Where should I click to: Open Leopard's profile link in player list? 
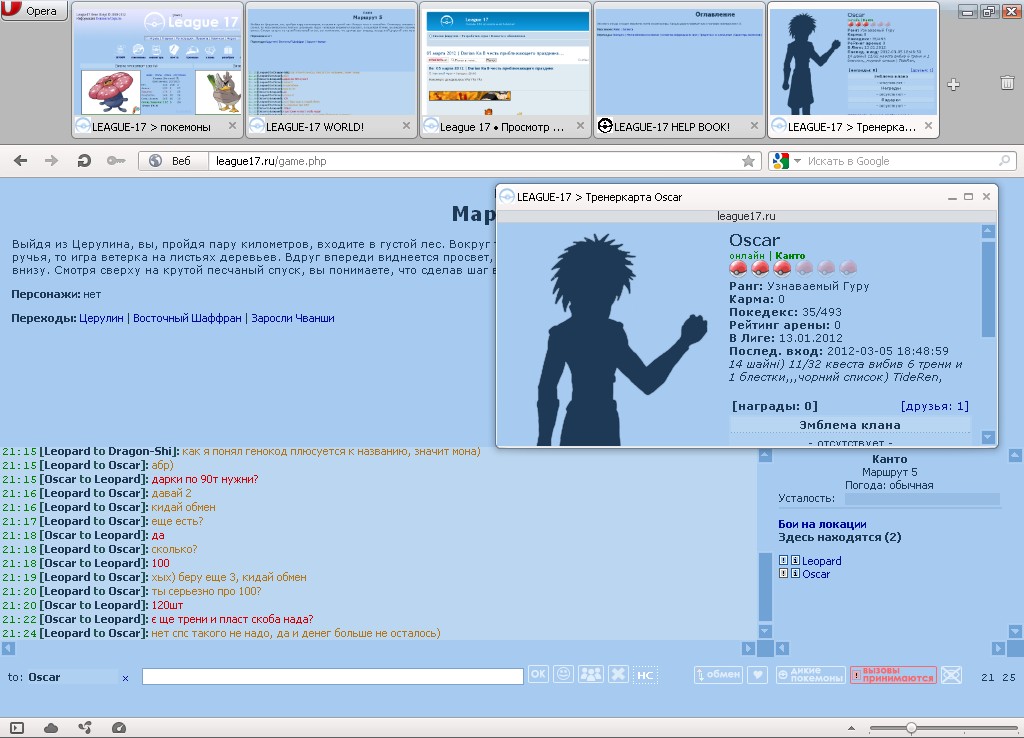coord(822,561)
